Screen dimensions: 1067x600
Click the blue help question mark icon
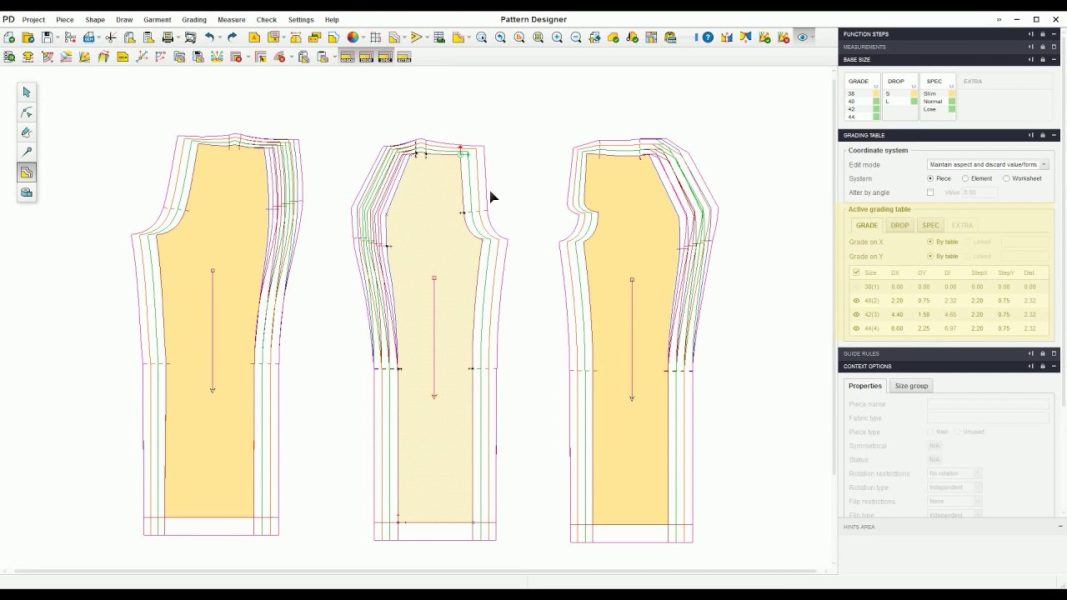pos(708,37)
